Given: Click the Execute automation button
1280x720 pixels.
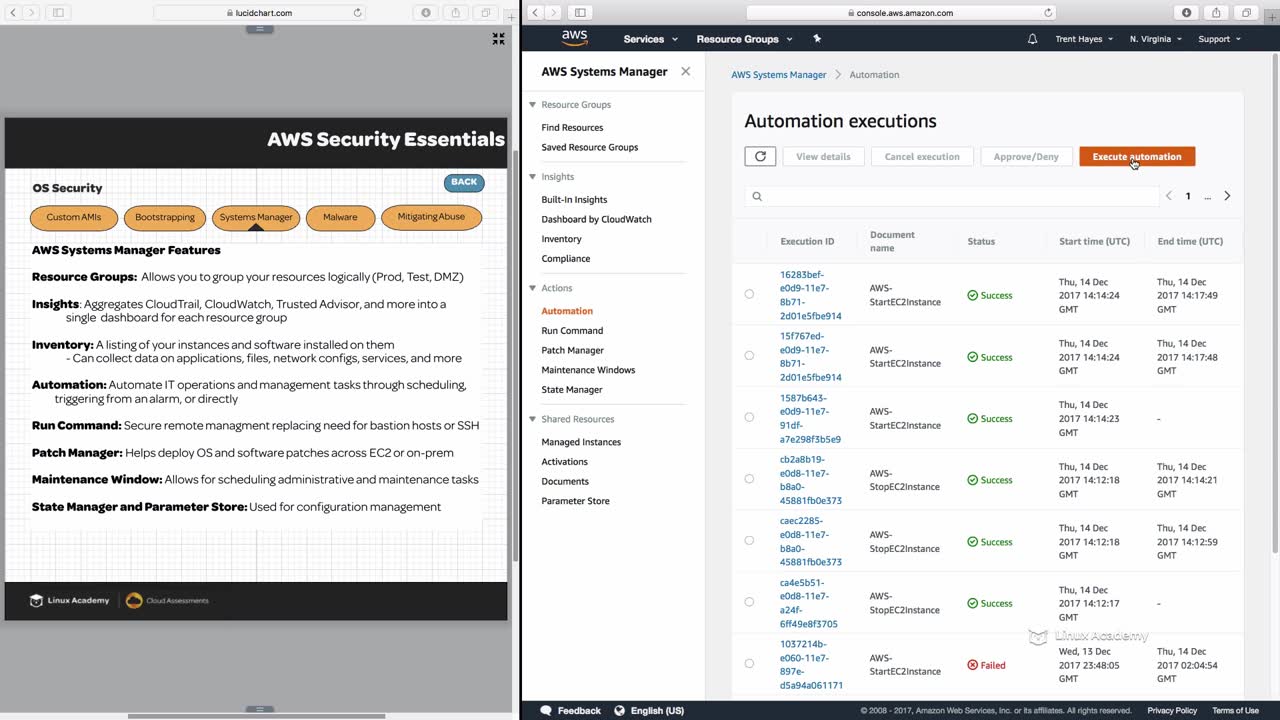Looking at the screenshot, I should tap(1136, 156).
